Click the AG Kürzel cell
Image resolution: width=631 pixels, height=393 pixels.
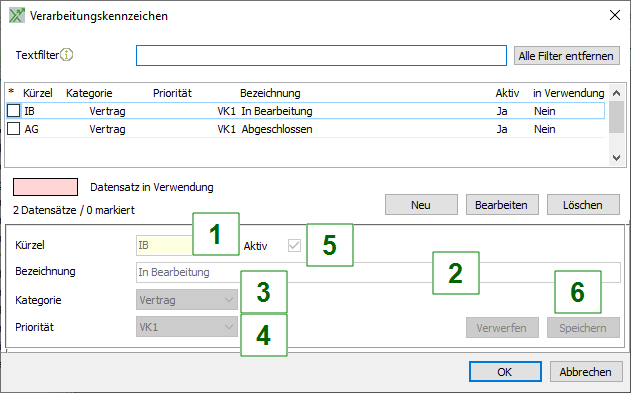pos(31,129)
